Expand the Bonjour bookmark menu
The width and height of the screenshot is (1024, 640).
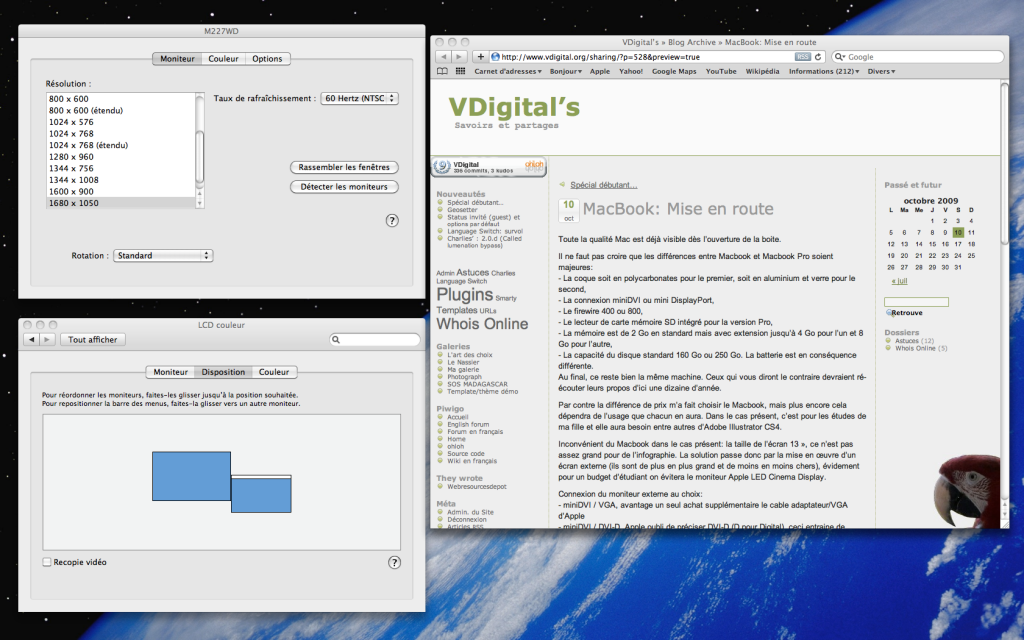point(566,71)
